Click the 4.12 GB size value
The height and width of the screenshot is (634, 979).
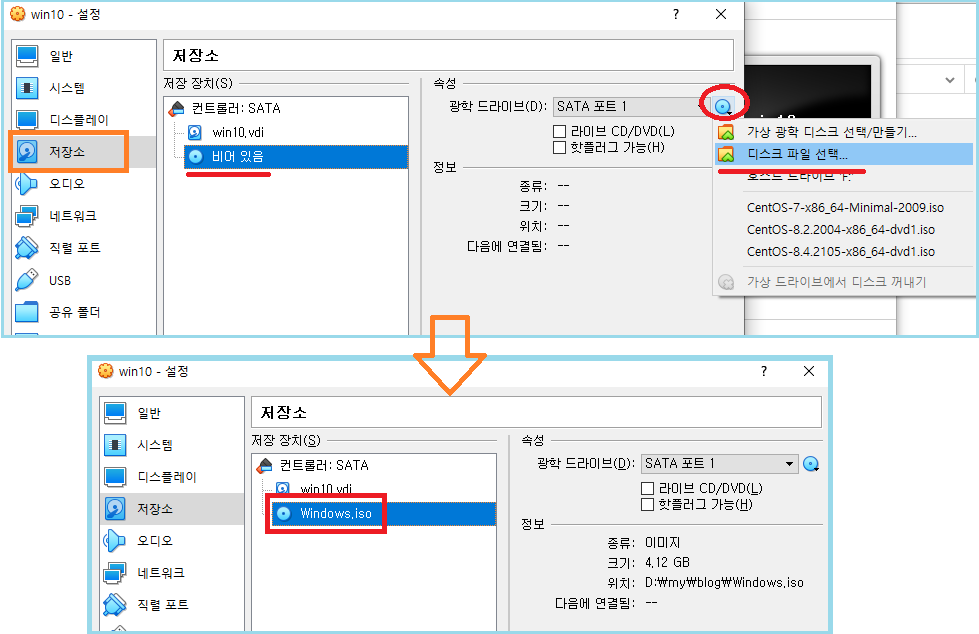coord(667,563)
